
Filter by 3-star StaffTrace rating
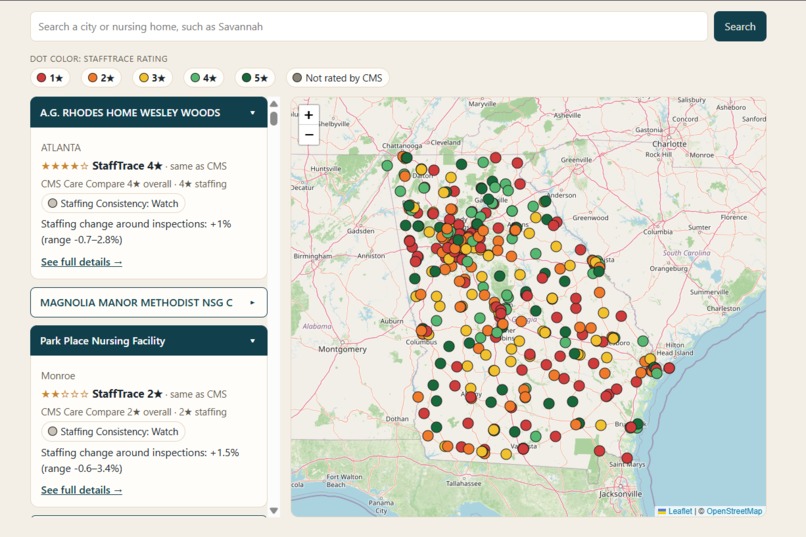coord(152,78)
